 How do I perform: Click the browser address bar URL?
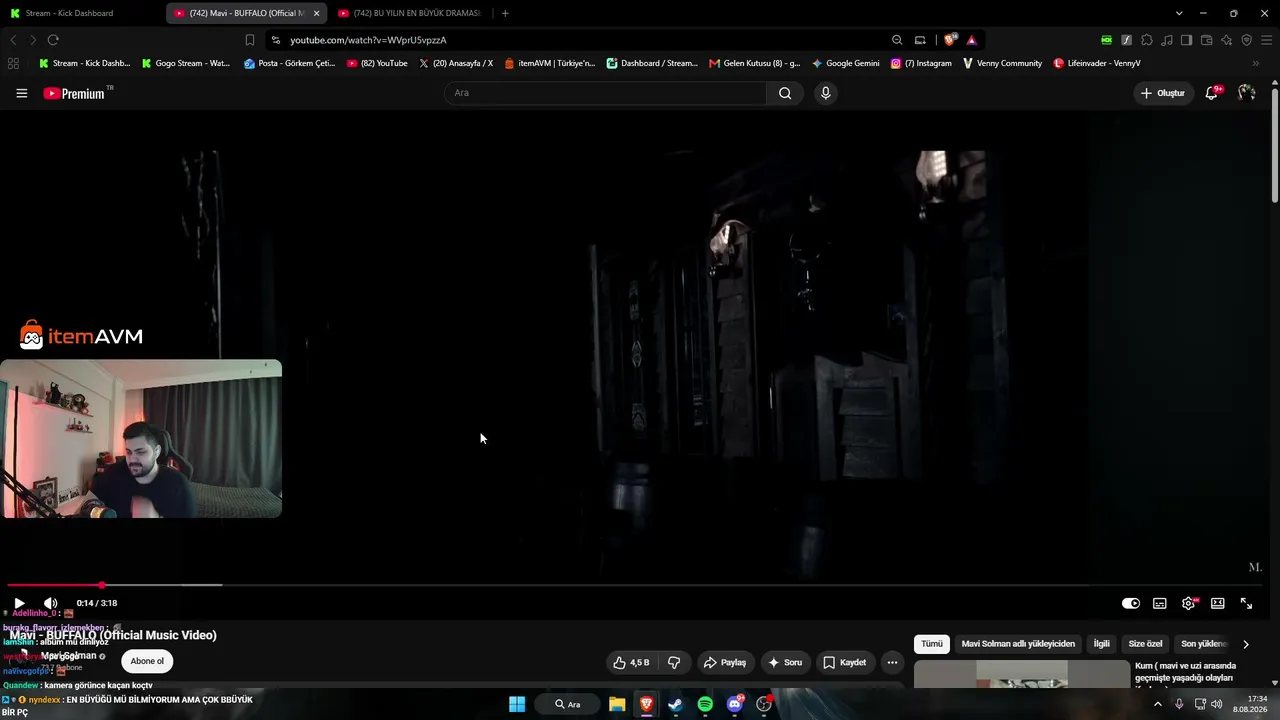click(368, 40)
